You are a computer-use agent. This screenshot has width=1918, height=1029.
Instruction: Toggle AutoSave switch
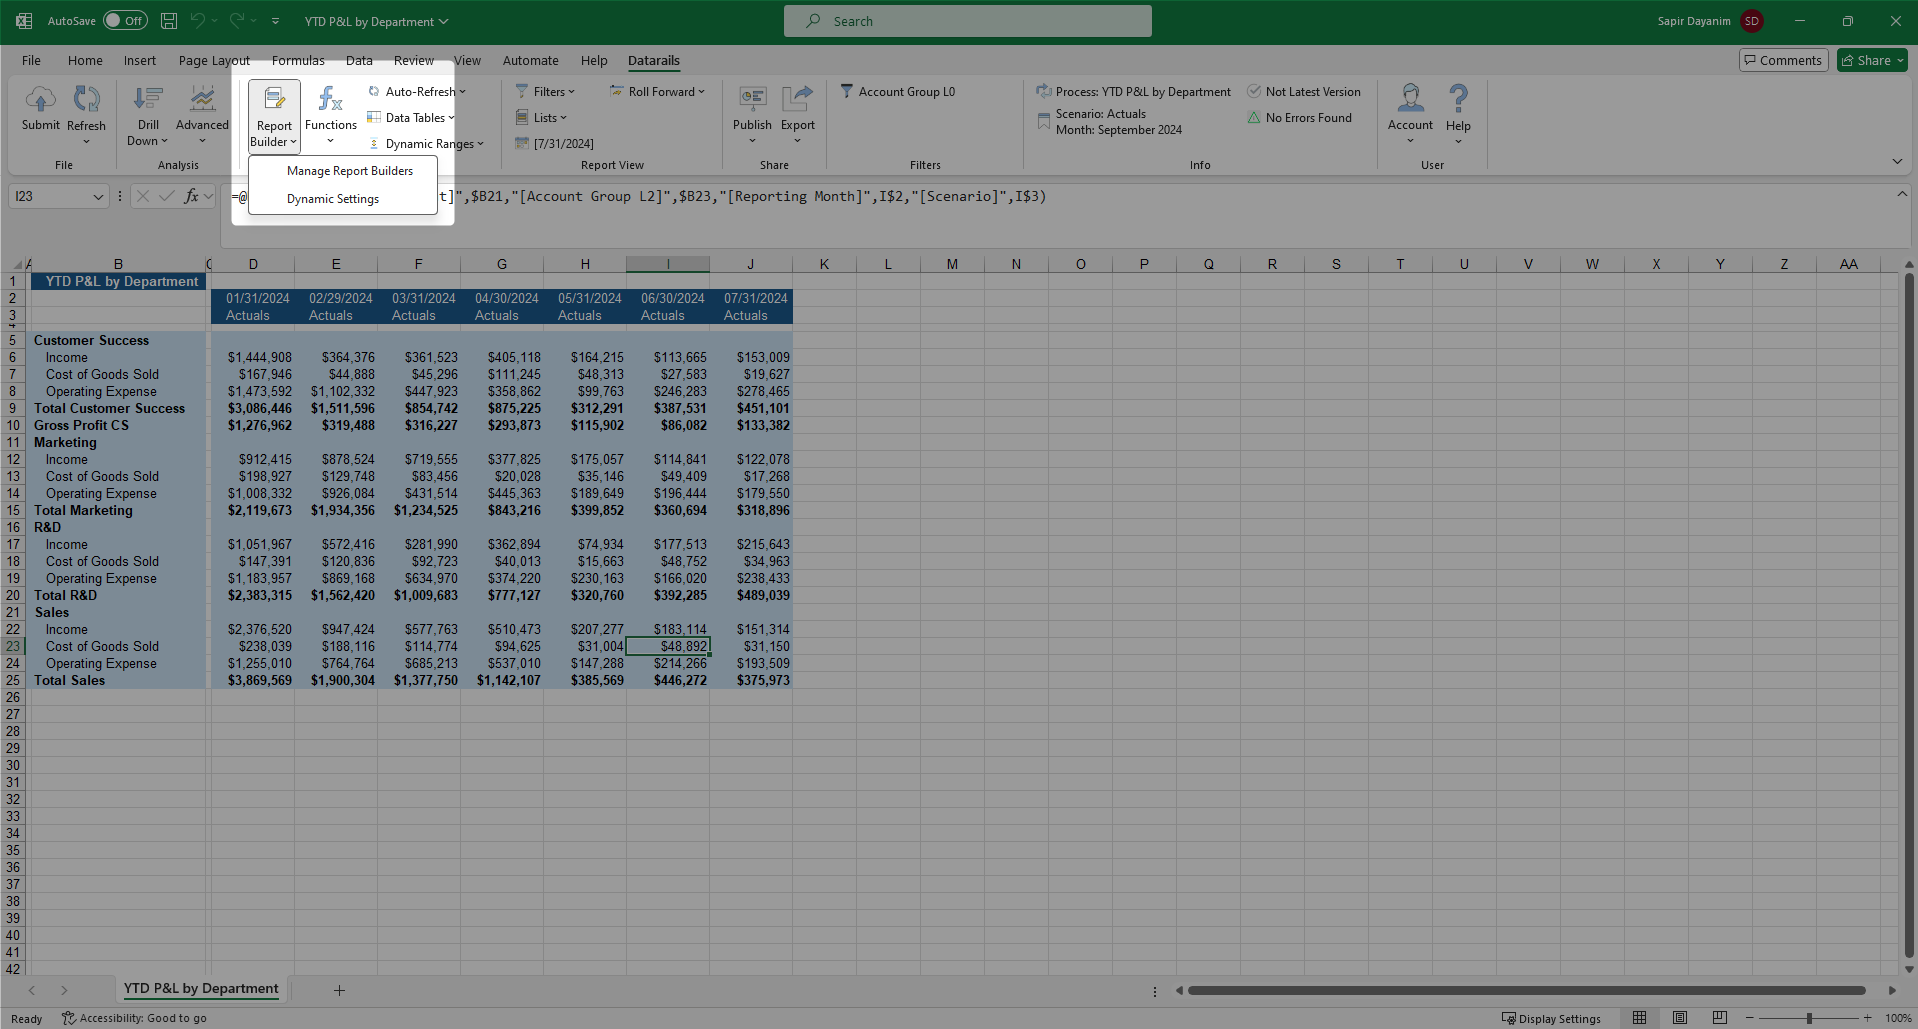[x=125, y=21]
